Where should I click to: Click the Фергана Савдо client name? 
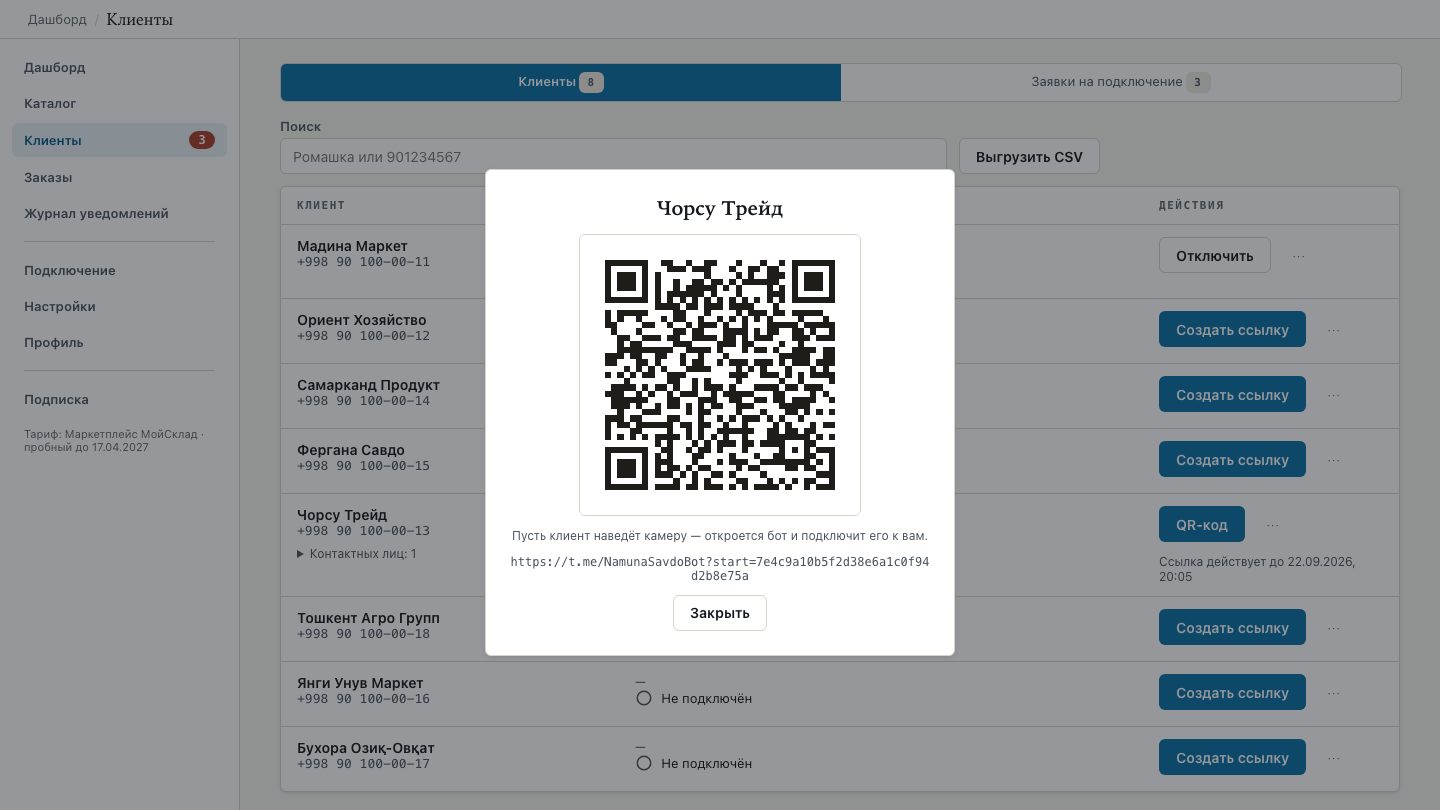(x=351, y=450)
